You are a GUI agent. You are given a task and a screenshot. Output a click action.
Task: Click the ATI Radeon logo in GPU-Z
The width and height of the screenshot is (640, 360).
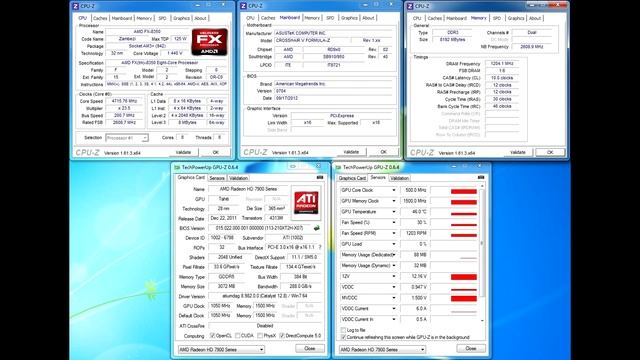[306, 203]
